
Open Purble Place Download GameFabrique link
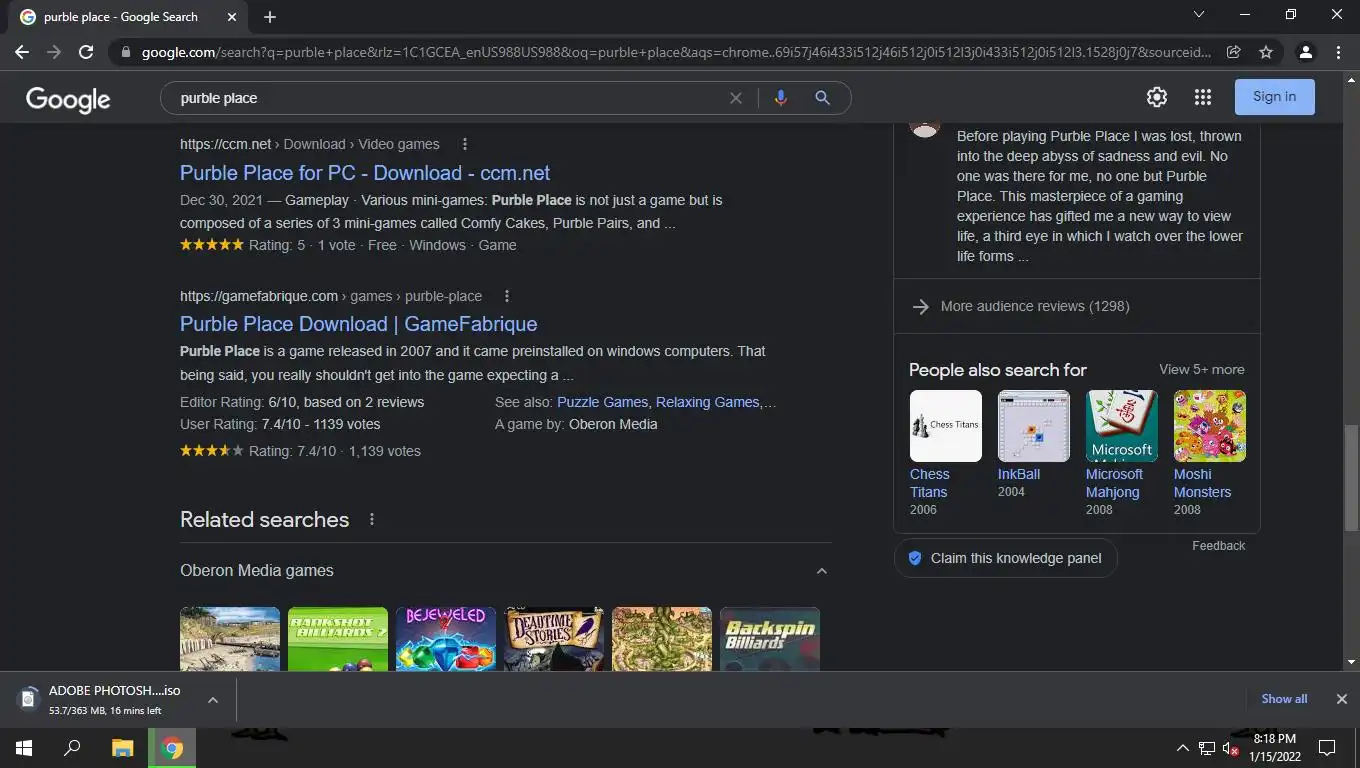(x=359, y=324)
